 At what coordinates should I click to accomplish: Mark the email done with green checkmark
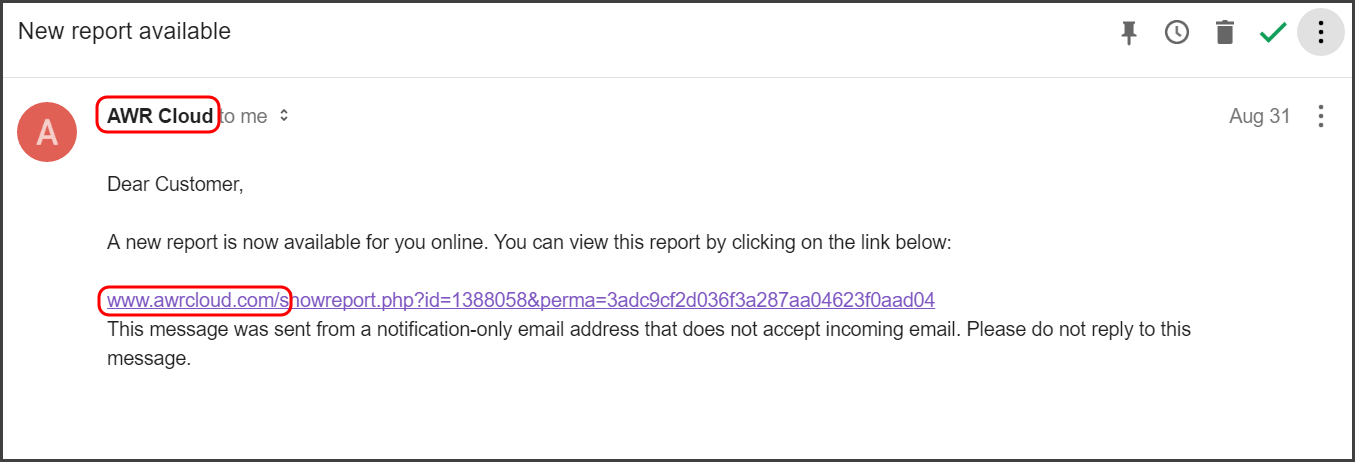tap(1273, 33)
